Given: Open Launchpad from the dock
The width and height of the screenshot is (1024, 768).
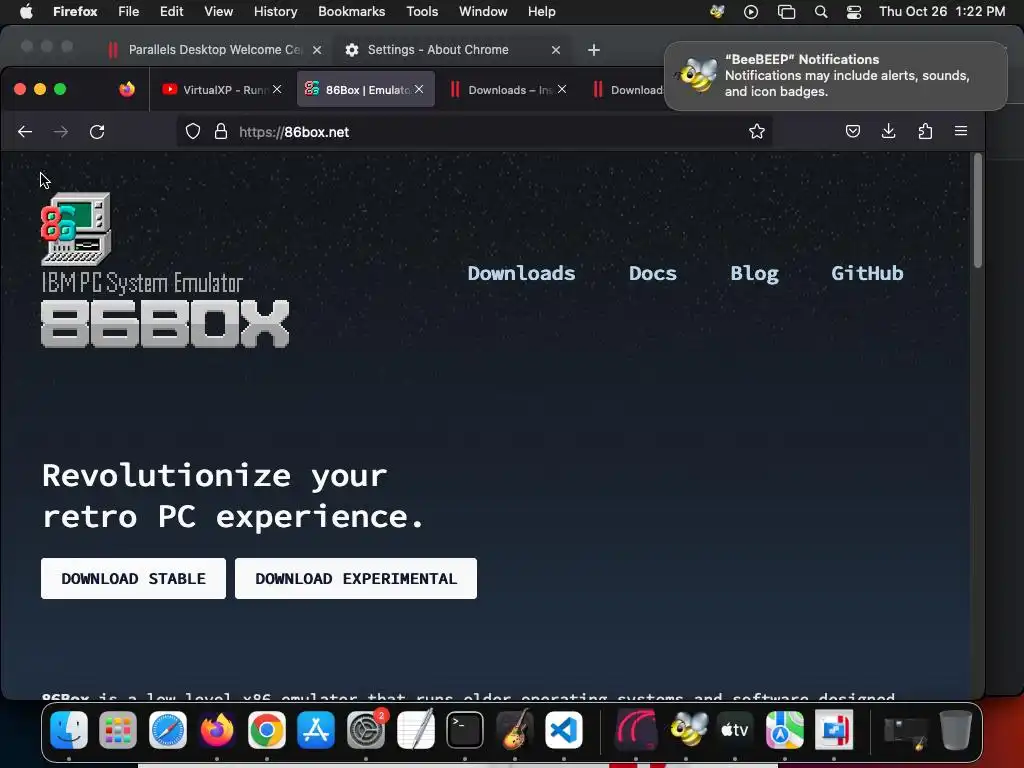Looking at the screenshot, I should coord(118,729).
